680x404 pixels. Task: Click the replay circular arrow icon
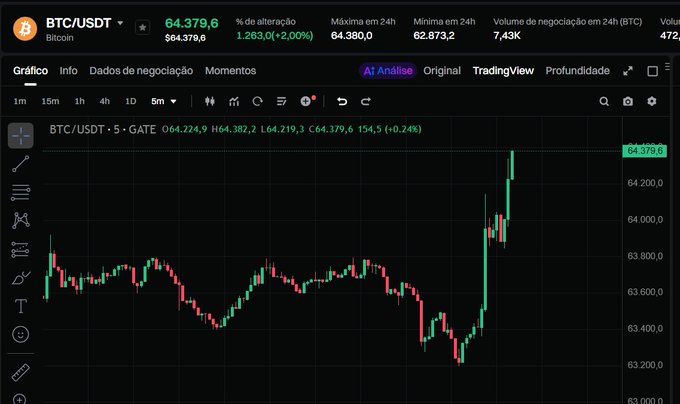coord(258,101)
